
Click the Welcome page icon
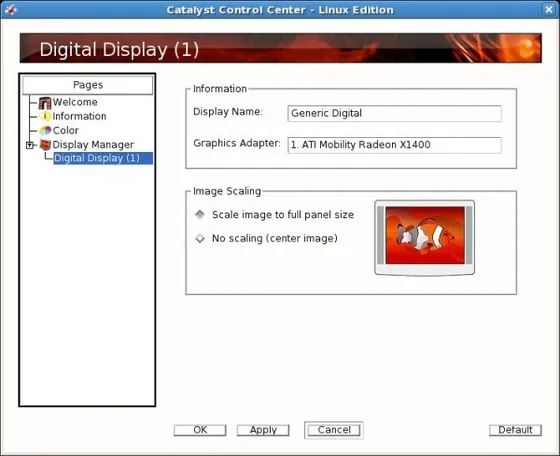point(45,102)
